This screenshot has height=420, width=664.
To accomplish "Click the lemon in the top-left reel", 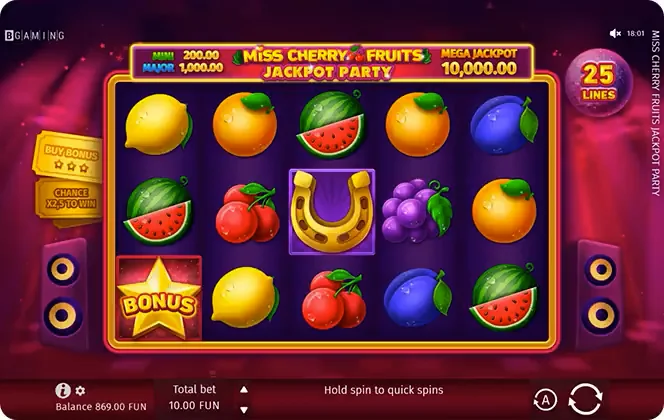I will tap(158, 124).
